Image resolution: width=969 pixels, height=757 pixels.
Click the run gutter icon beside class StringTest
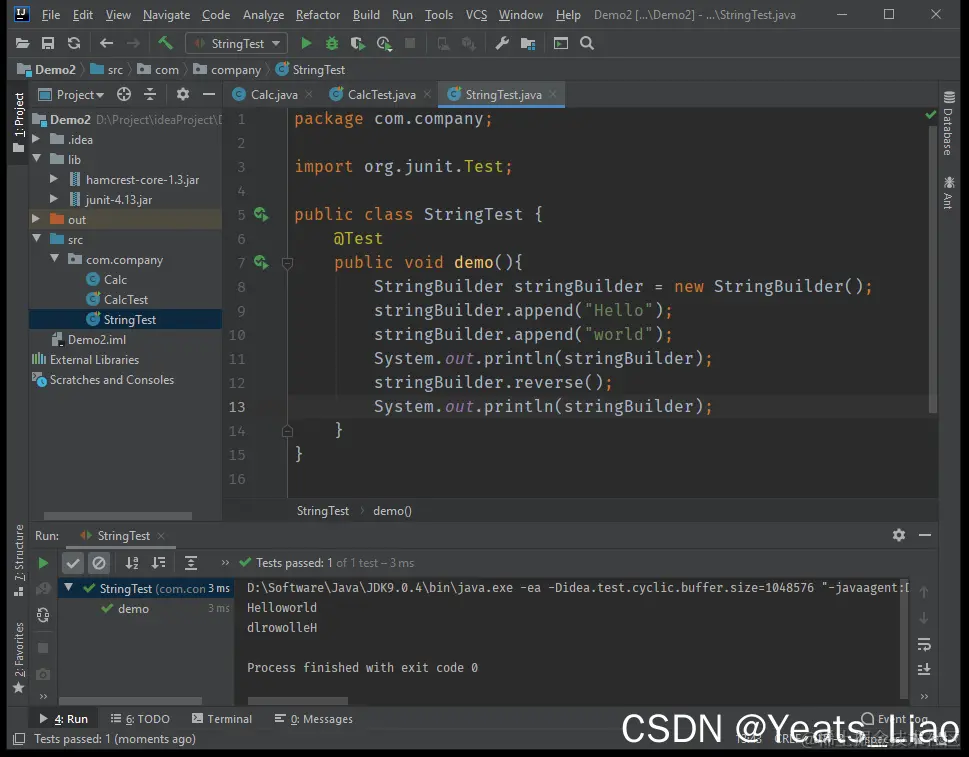[x=261, y=214]
